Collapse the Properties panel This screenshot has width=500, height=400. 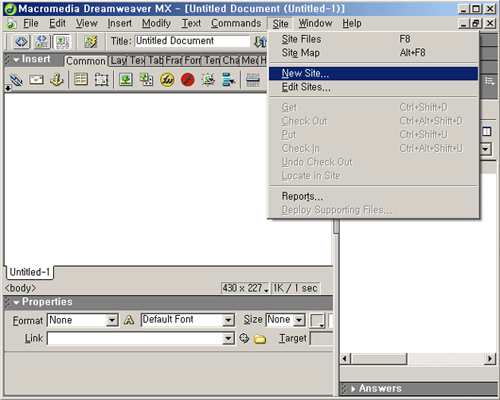16,303
